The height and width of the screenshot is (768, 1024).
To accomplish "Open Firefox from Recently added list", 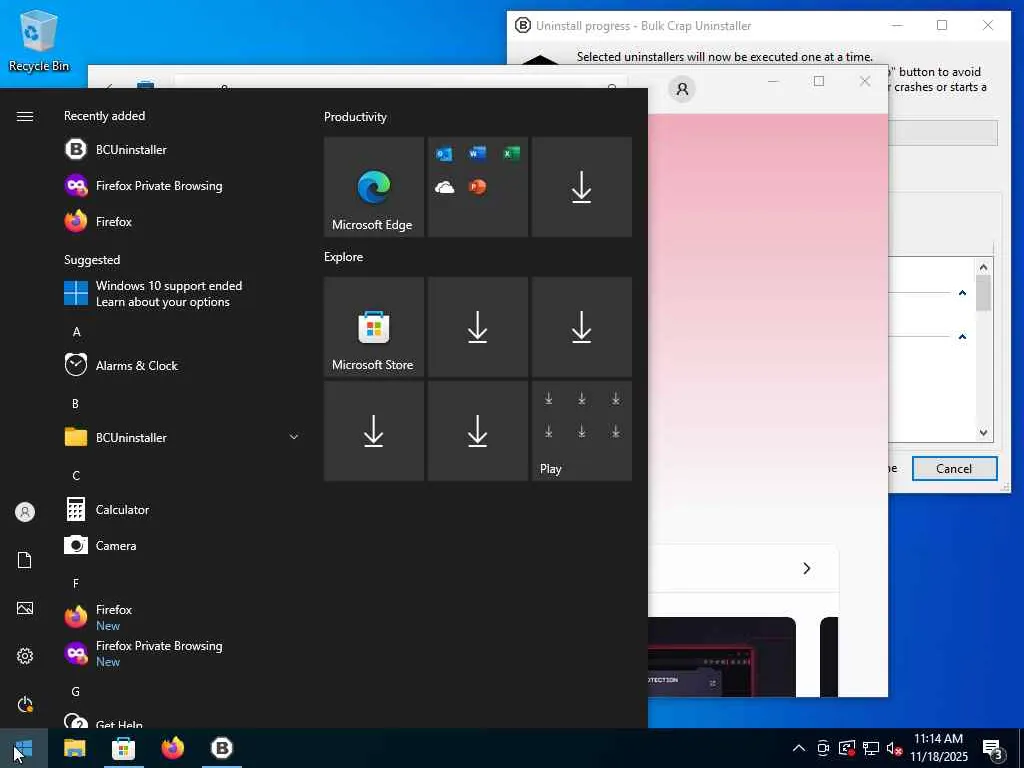I will pyautogui.click(x=182, y=221).
